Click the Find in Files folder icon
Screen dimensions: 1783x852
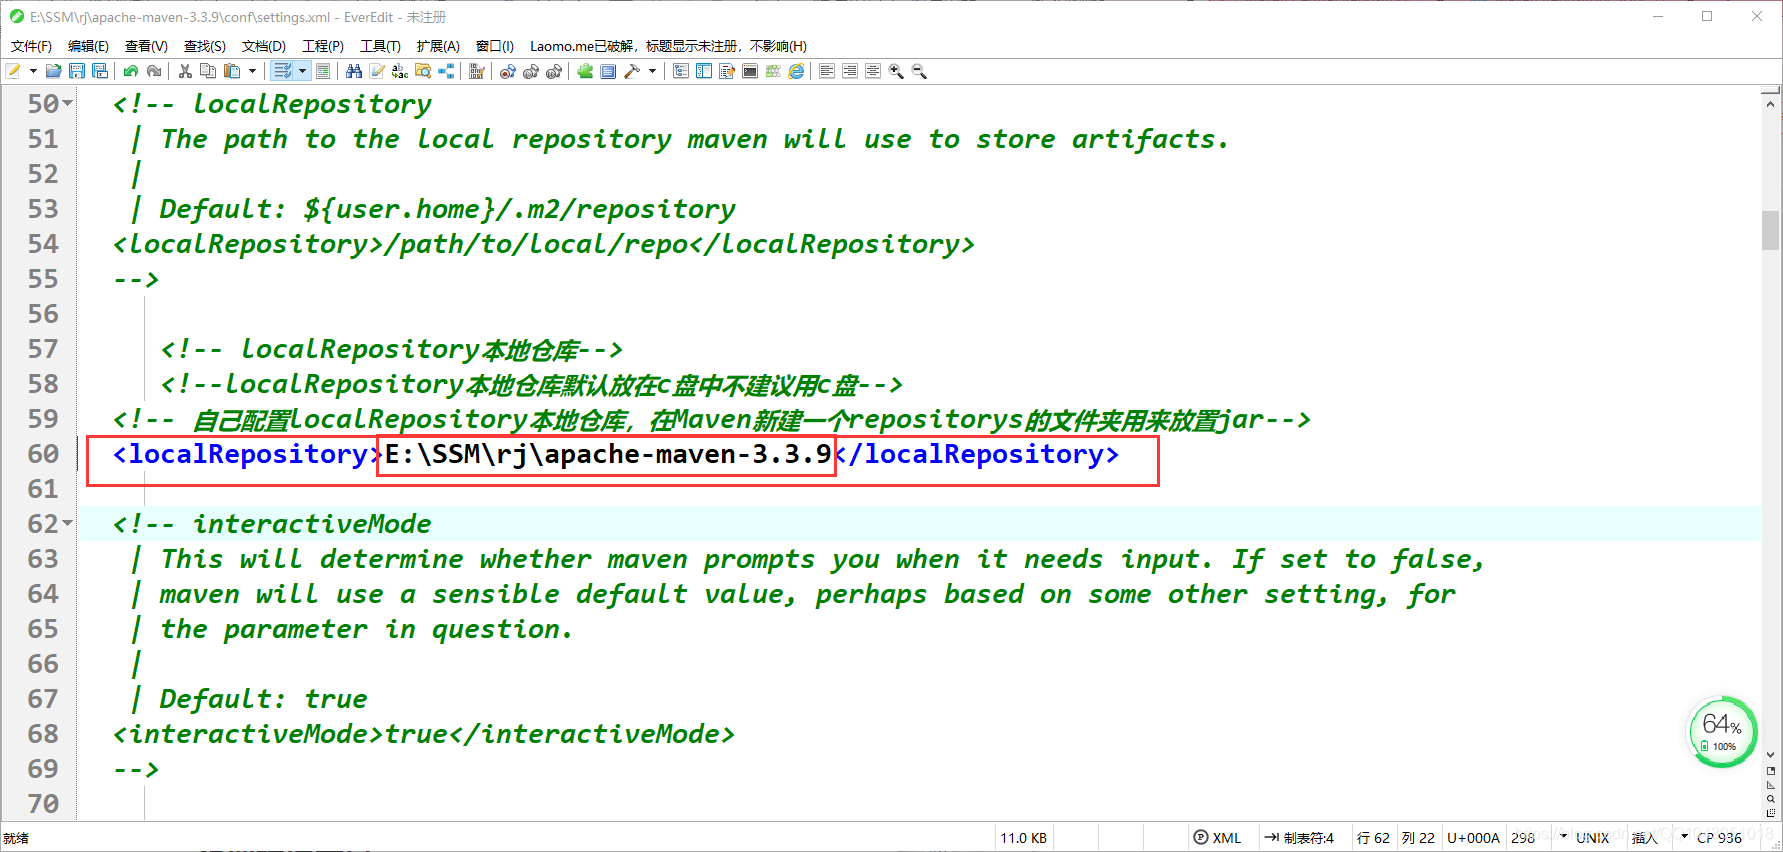[x=423, y=71]
